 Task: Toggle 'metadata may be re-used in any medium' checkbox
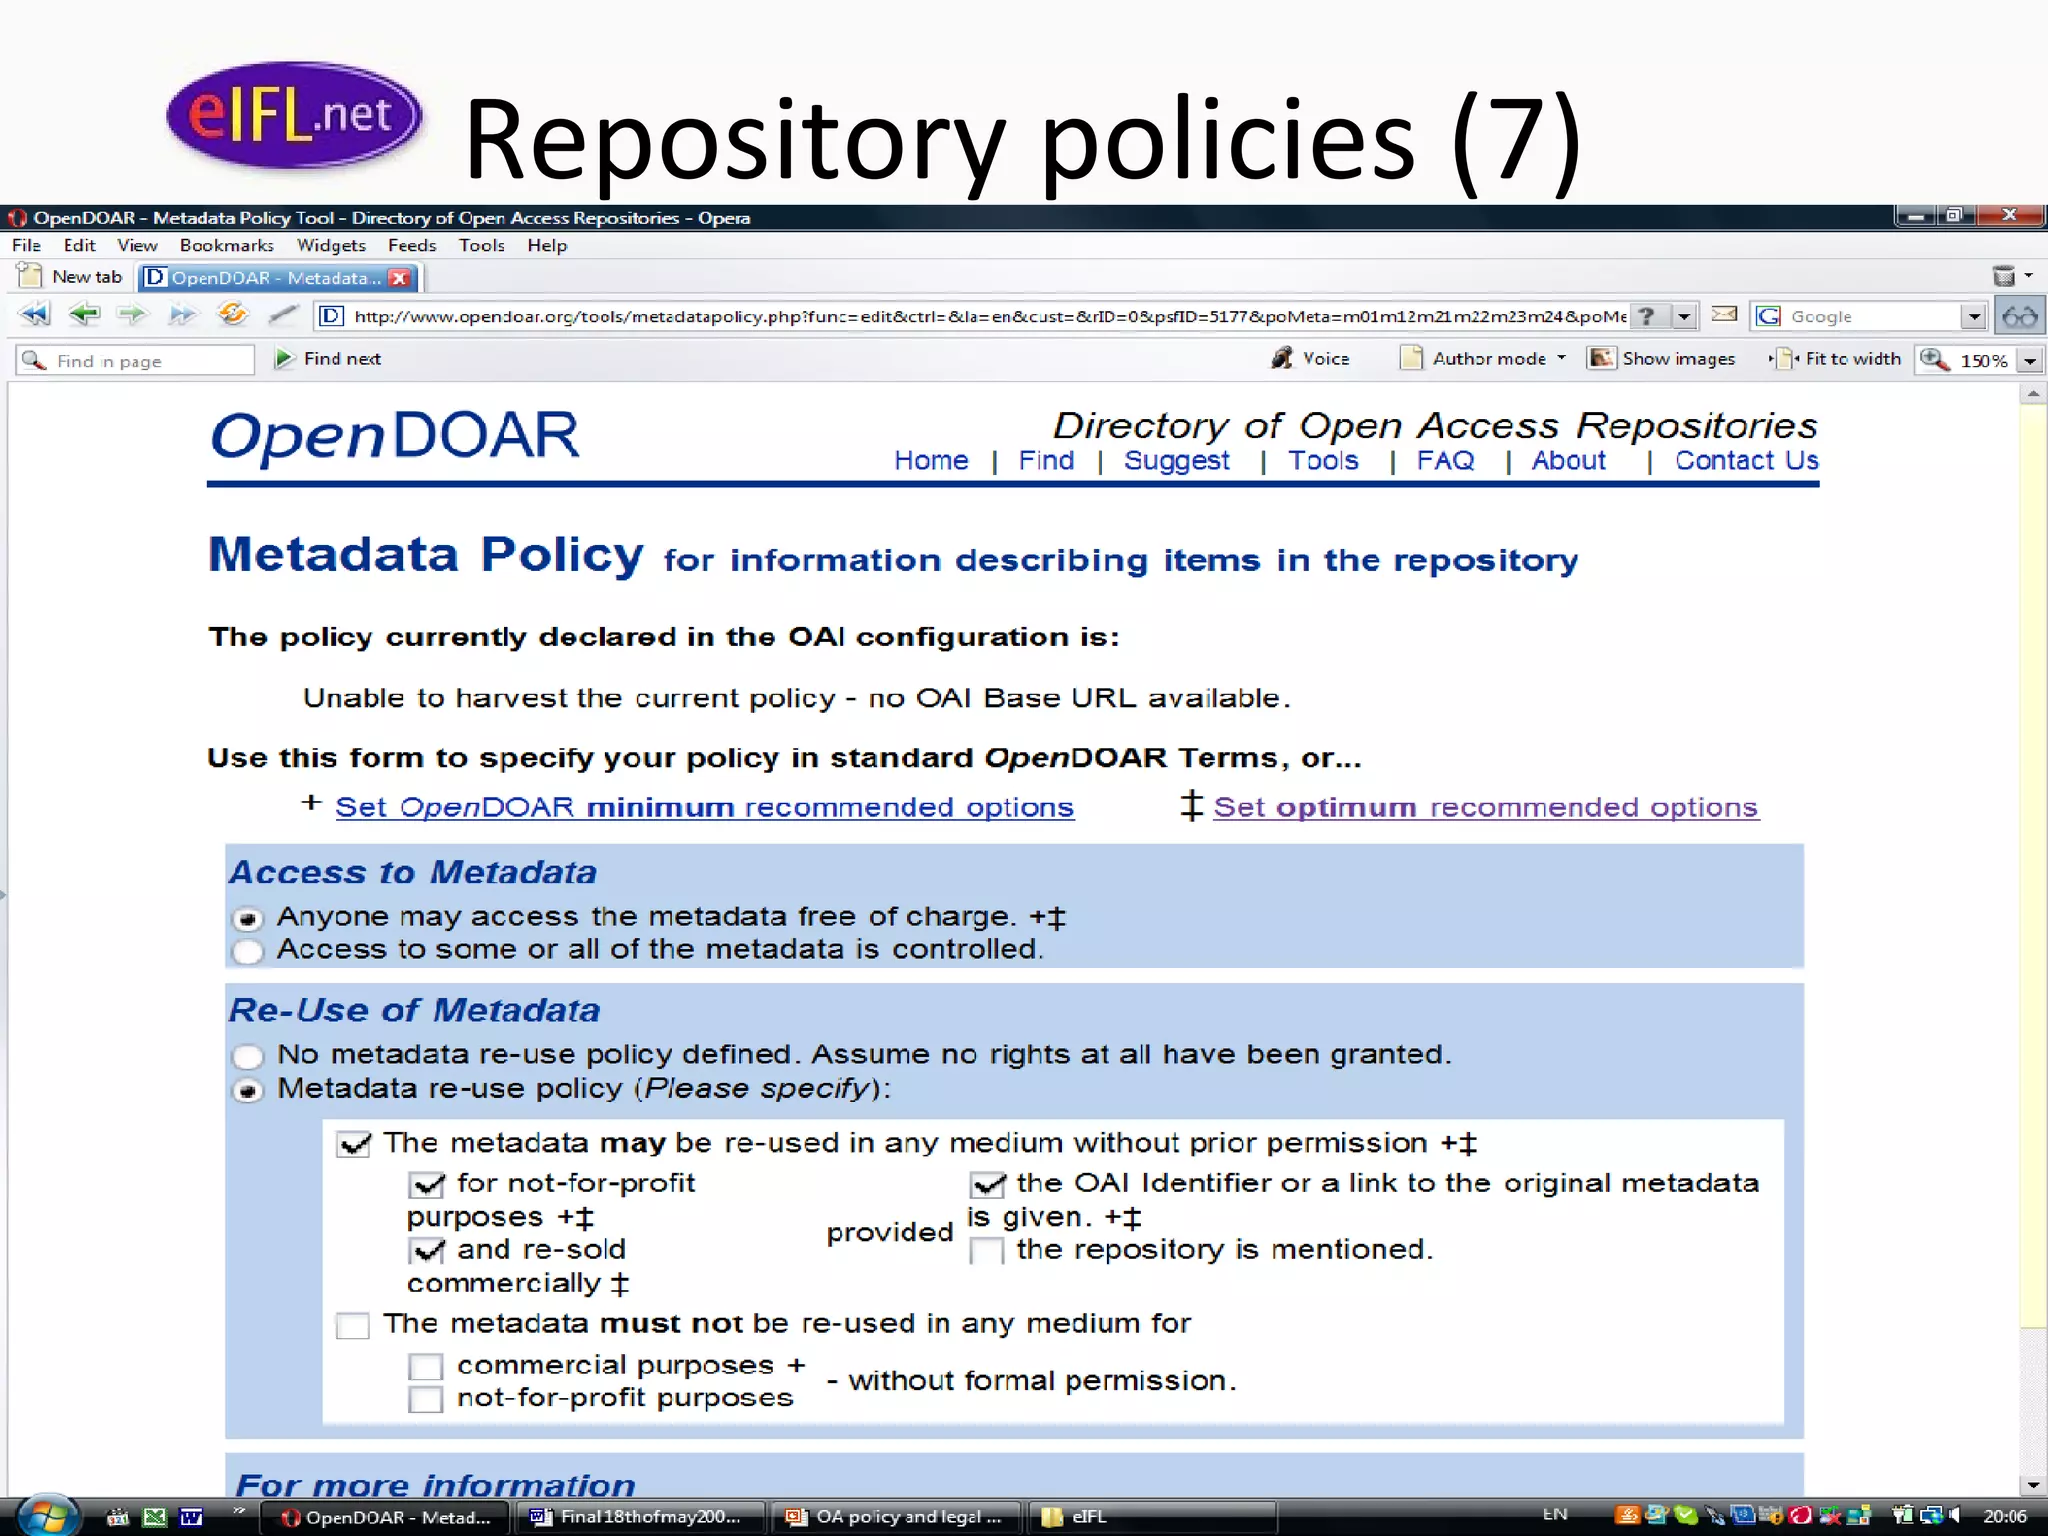tap(353, 1144)
